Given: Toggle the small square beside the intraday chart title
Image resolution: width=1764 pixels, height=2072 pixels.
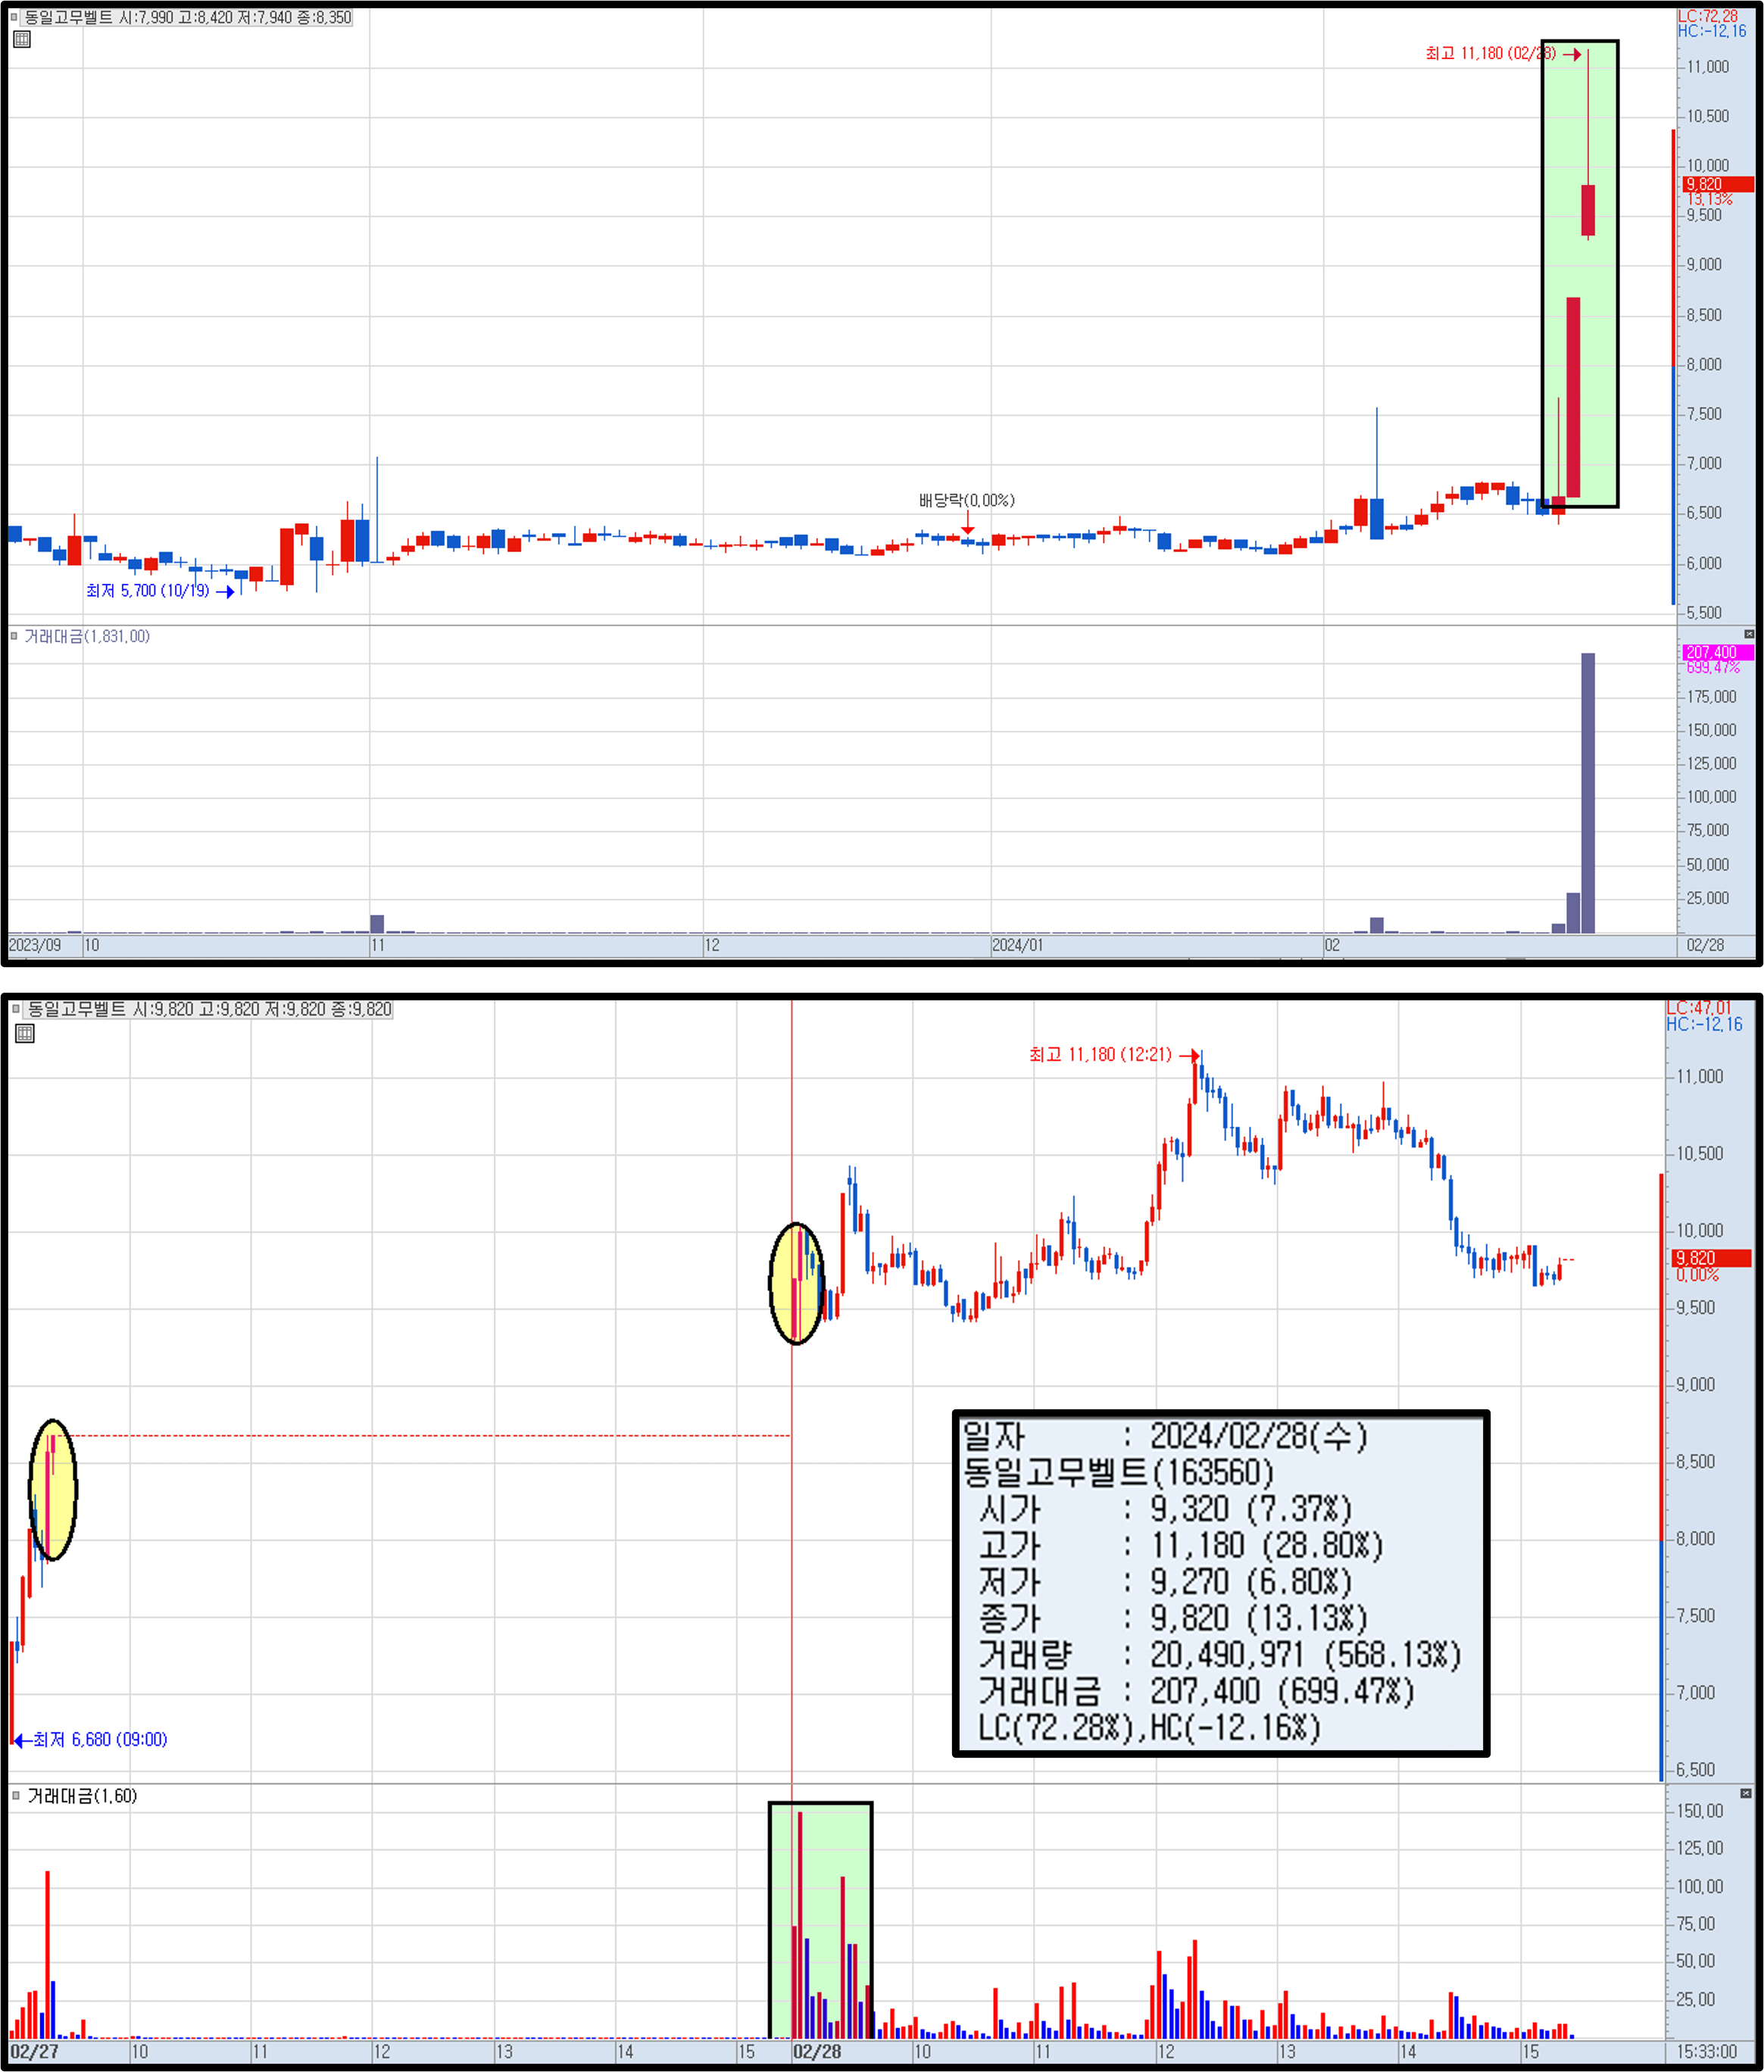Looking at the screenshot, I should pos(16,1009).
